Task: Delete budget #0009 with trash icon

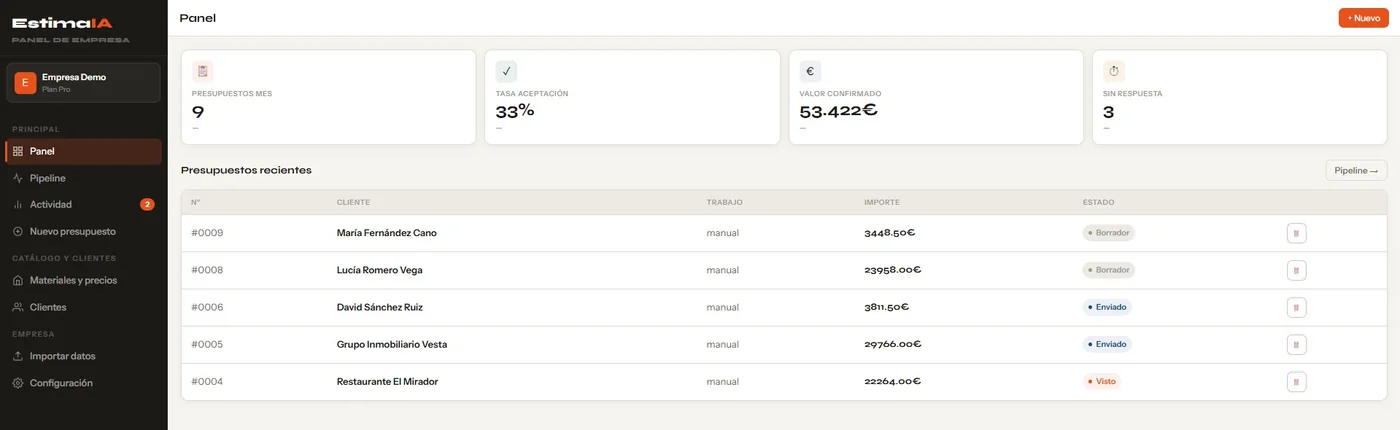Action: coord(1296,233)
